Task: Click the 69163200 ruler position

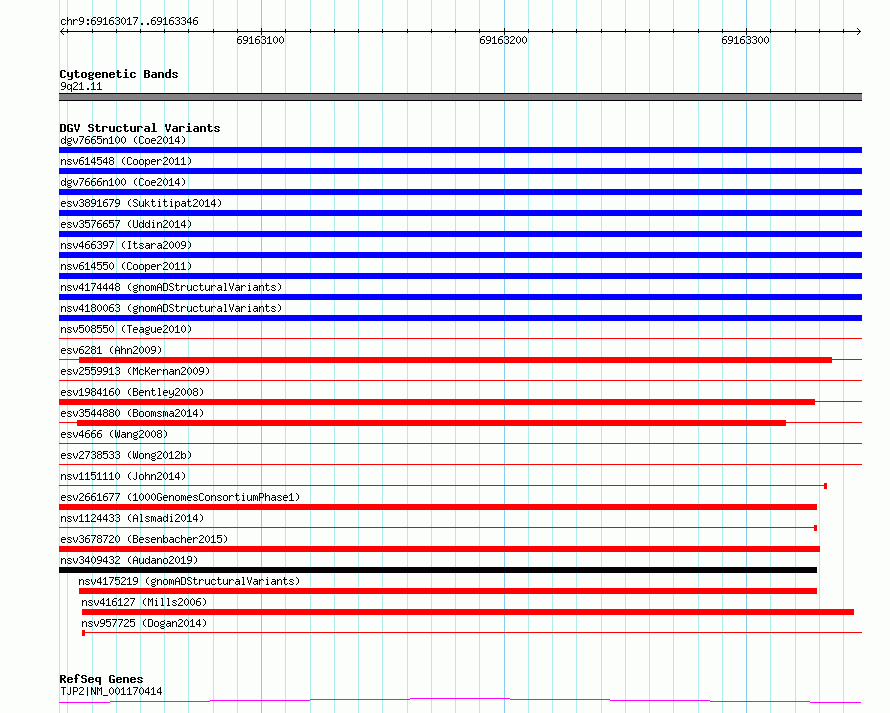Action: coord(503,40)
